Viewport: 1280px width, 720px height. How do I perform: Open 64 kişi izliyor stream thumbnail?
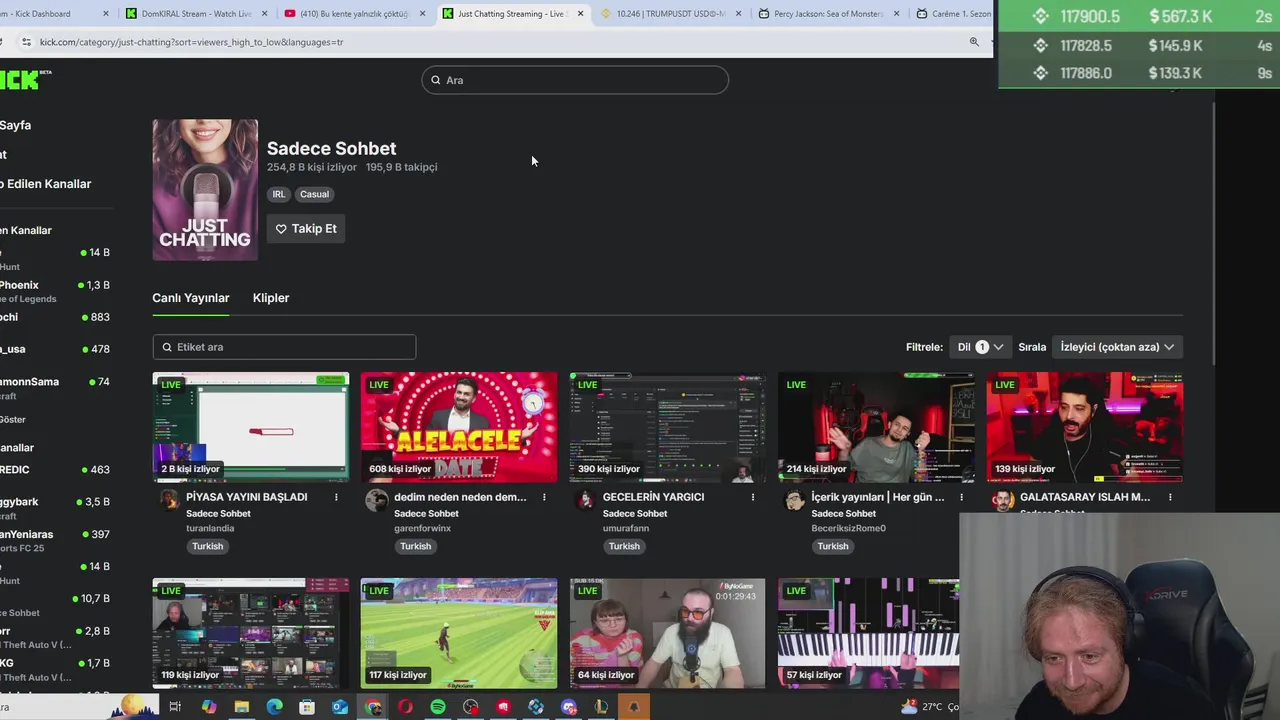(x=668, y=633)
